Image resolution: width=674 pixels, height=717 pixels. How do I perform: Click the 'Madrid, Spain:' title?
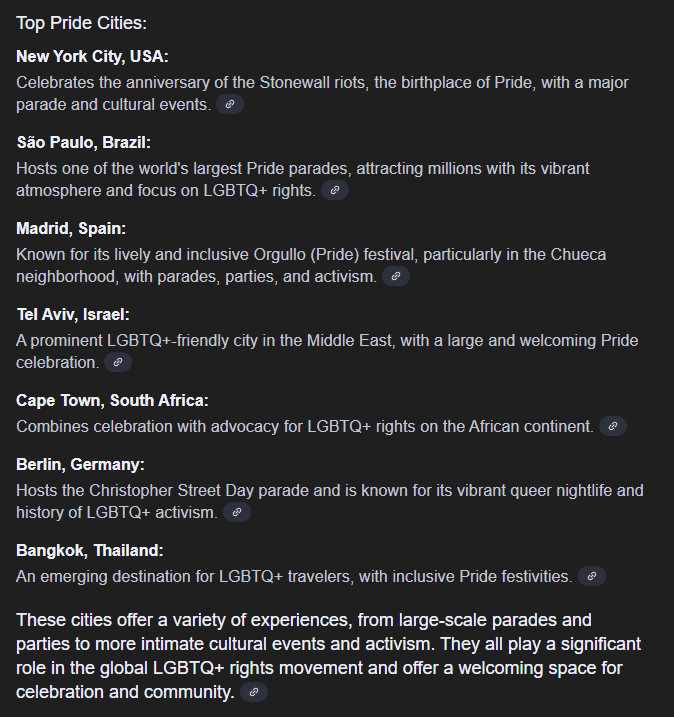point(71,229)
